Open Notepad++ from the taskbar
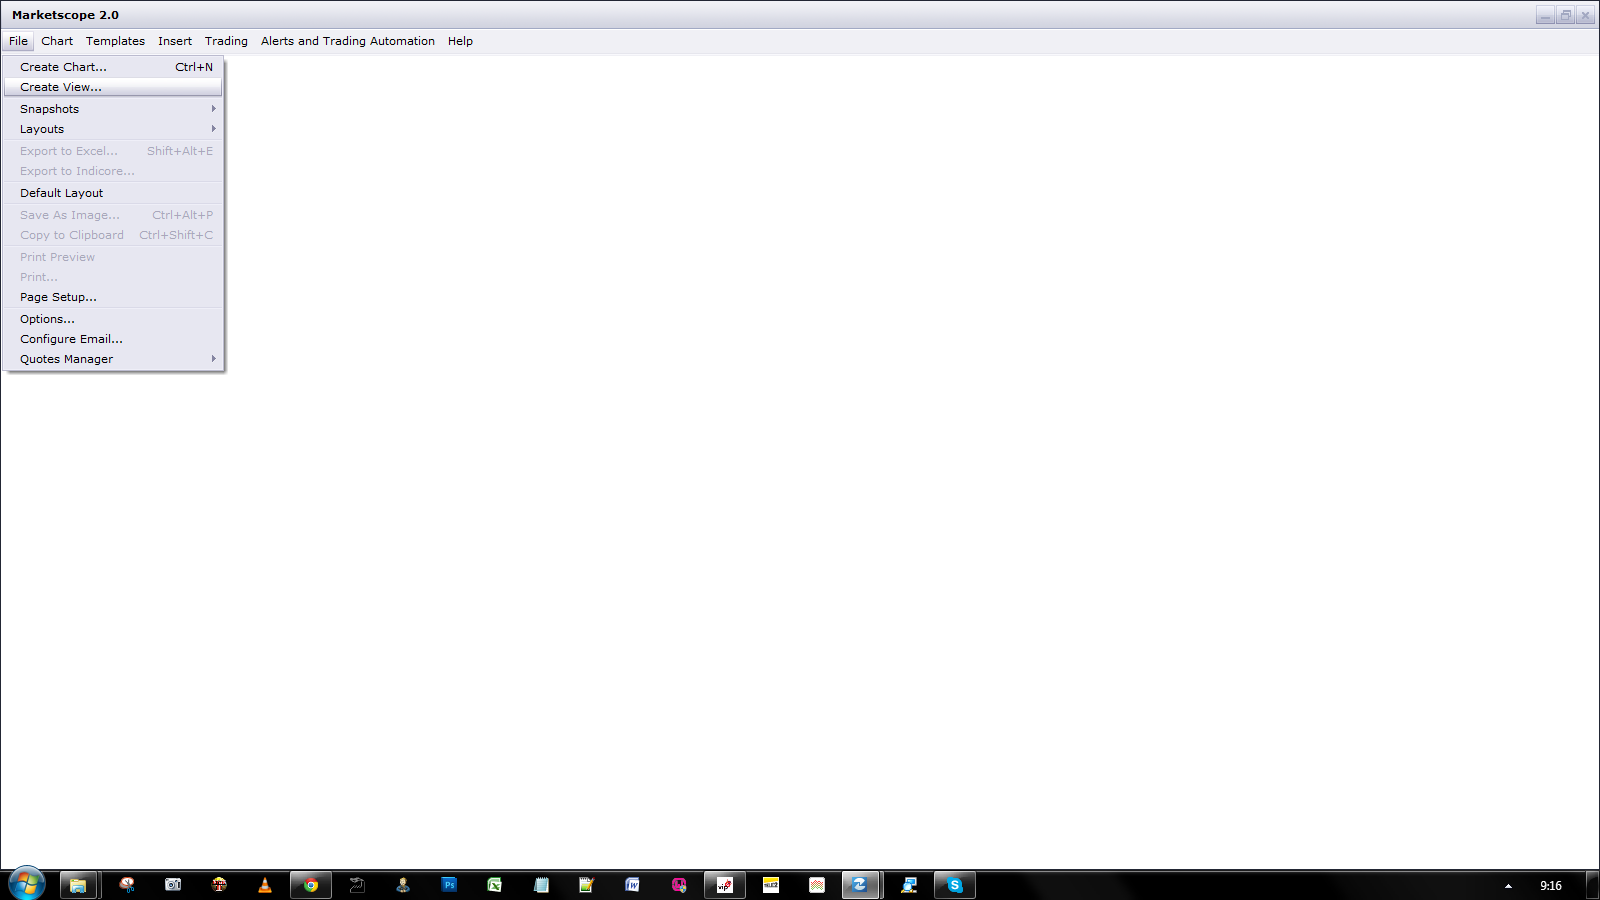1600x900 pixels. tap(587, 885)
